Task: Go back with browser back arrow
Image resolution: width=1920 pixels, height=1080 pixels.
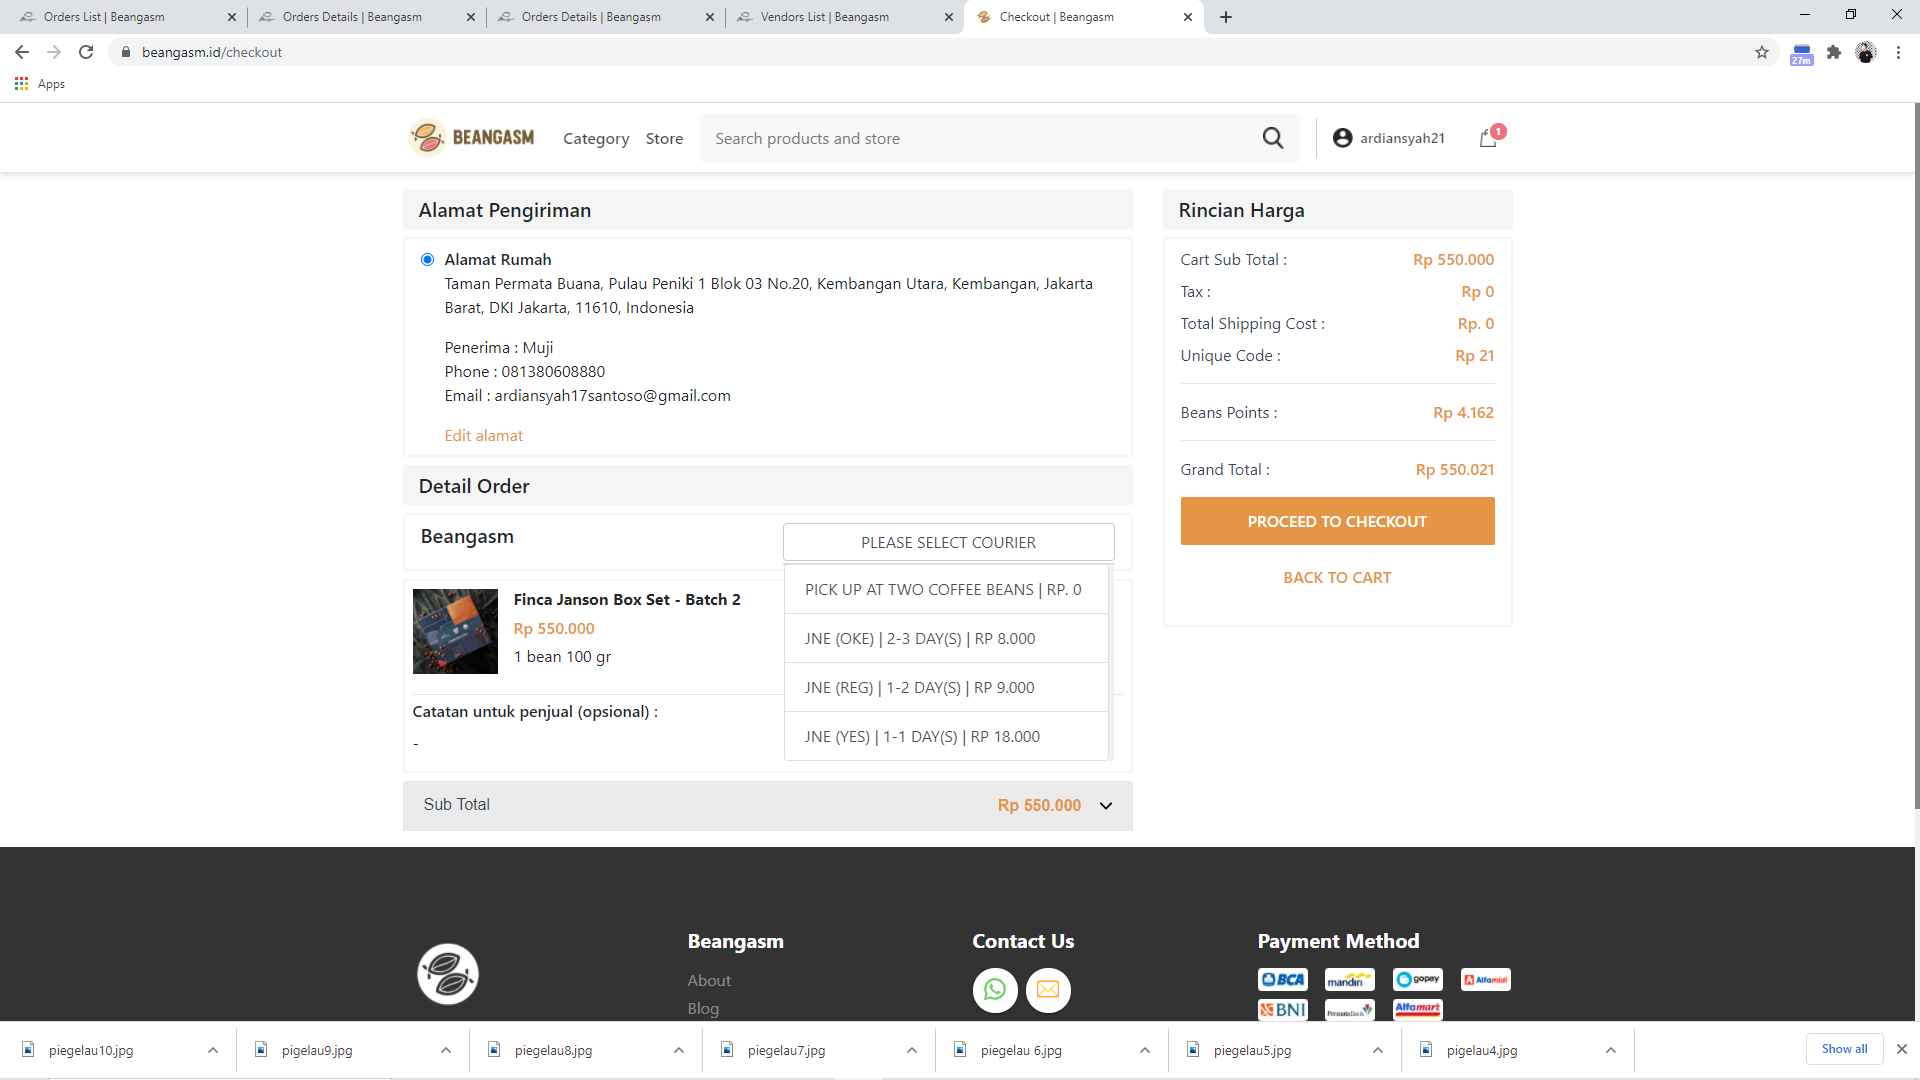Action: [x=22, y=52]
